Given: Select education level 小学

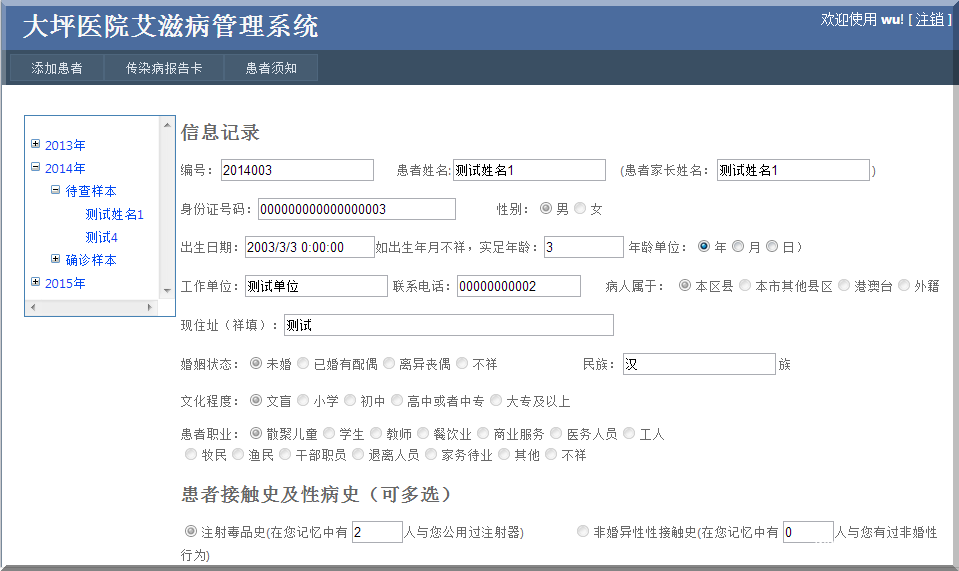Looking at the screenshot, I should point(303,400).
